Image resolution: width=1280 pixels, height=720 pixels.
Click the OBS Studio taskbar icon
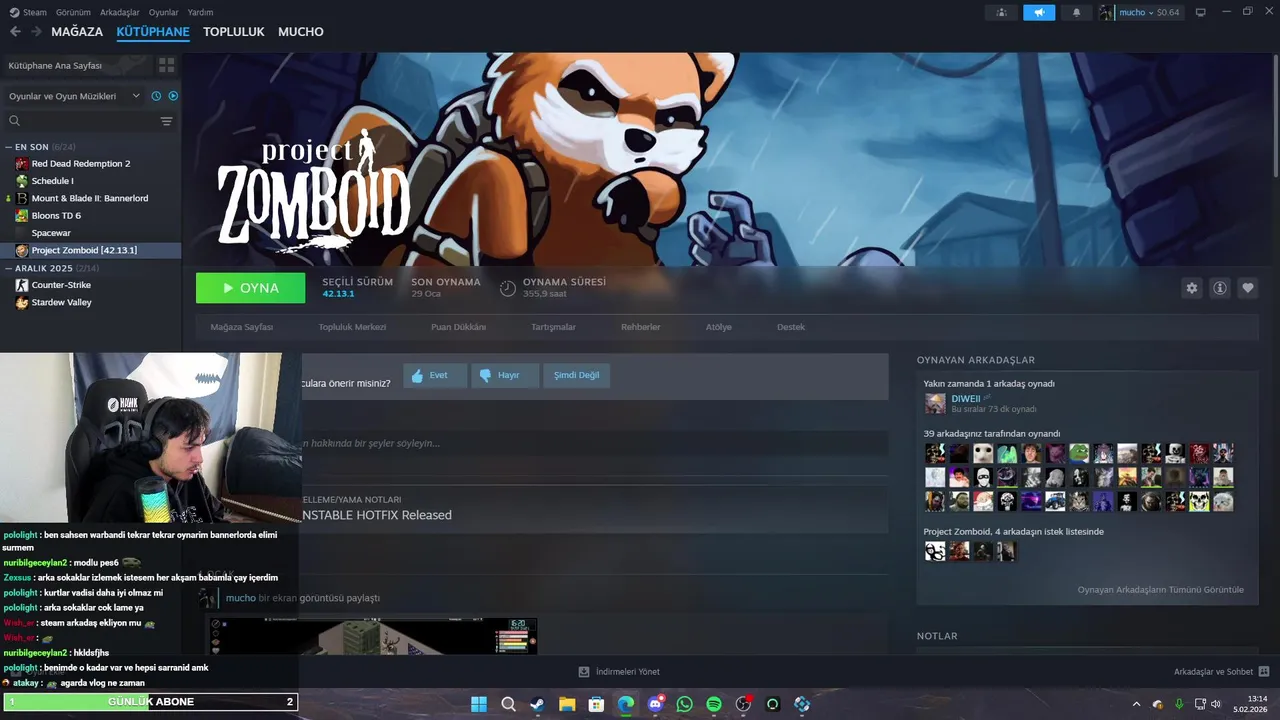click(x=743, y=704)
